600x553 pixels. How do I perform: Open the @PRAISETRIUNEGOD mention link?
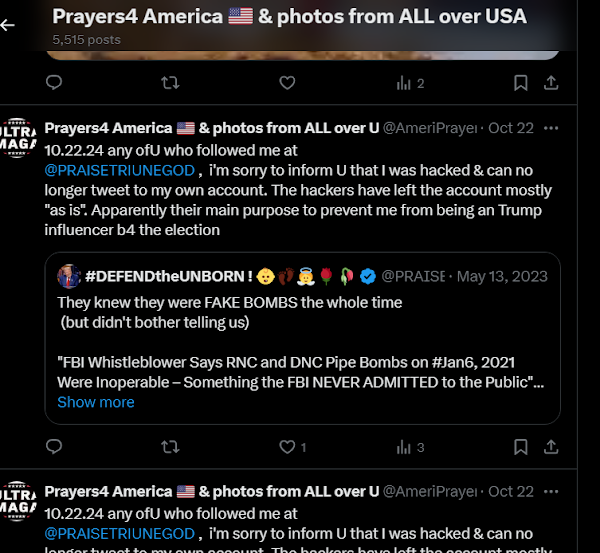click(119, 170)
